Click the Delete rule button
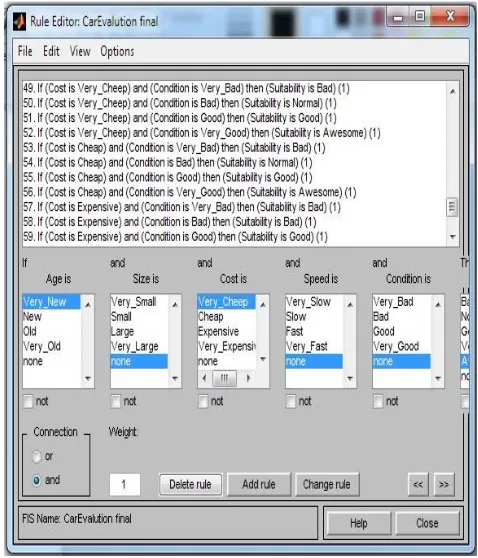 [190, 485]
